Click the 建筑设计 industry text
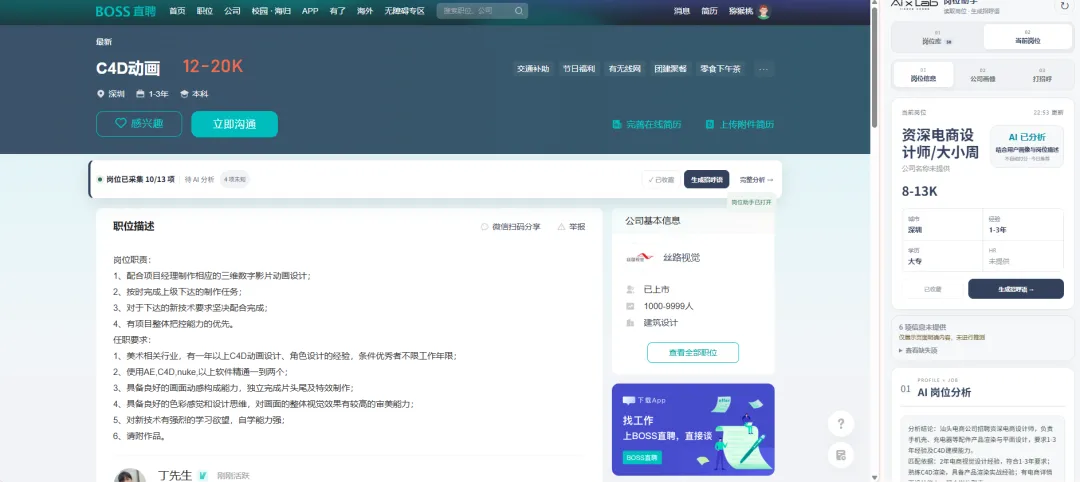 [661, 323]
